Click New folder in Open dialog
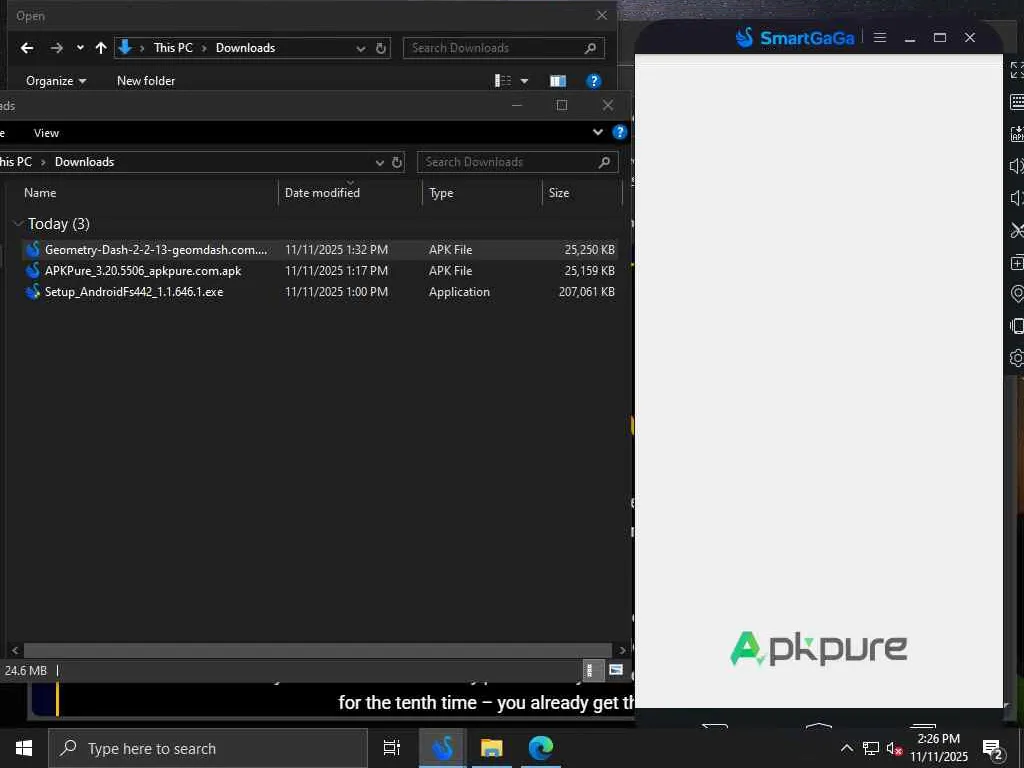 pyautogui.click(x=146, y=81)
